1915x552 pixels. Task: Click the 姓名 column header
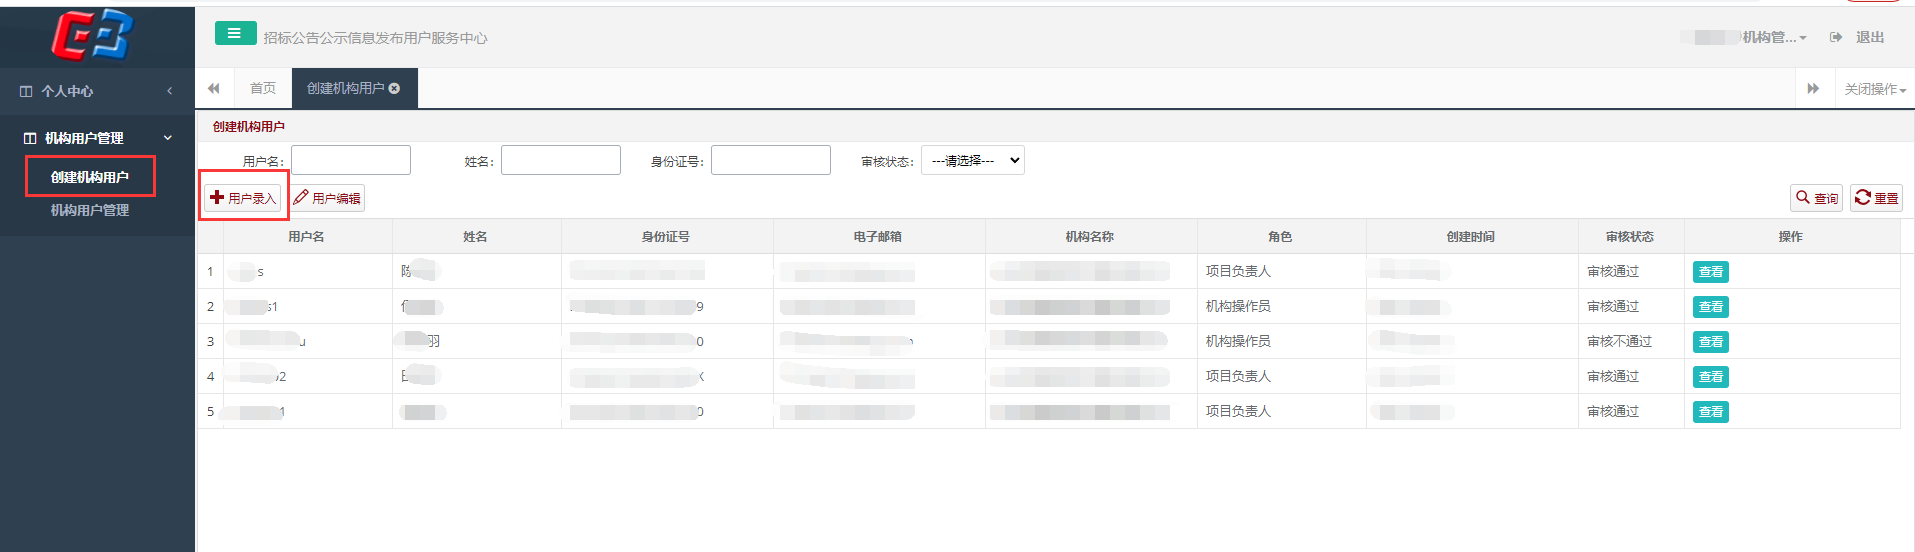476,237
